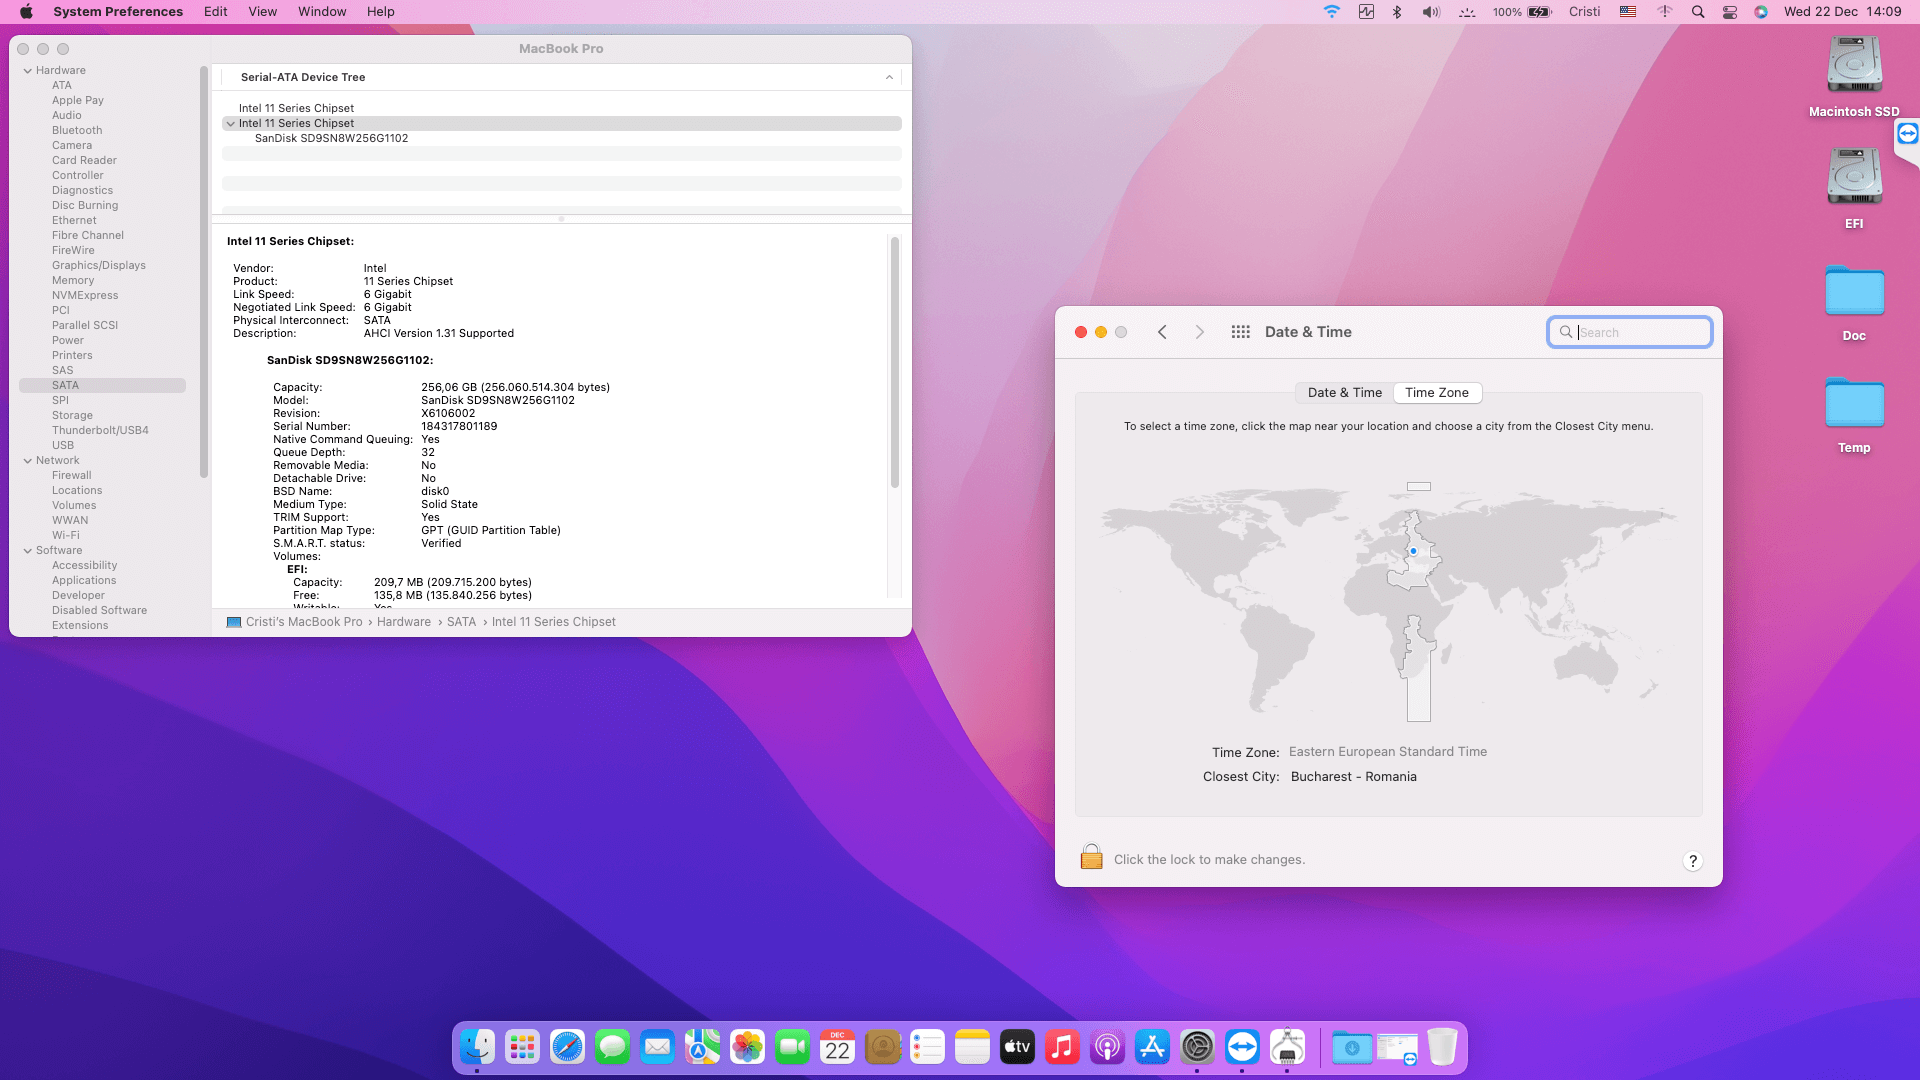Open the Edit menu
The image size is (1920, 1080).
[215, 12]
